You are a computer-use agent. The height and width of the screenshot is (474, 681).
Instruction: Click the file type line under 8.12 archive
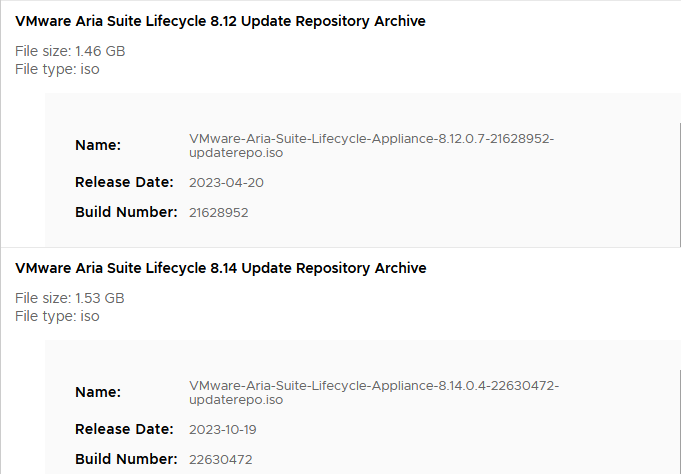point(57,69)
